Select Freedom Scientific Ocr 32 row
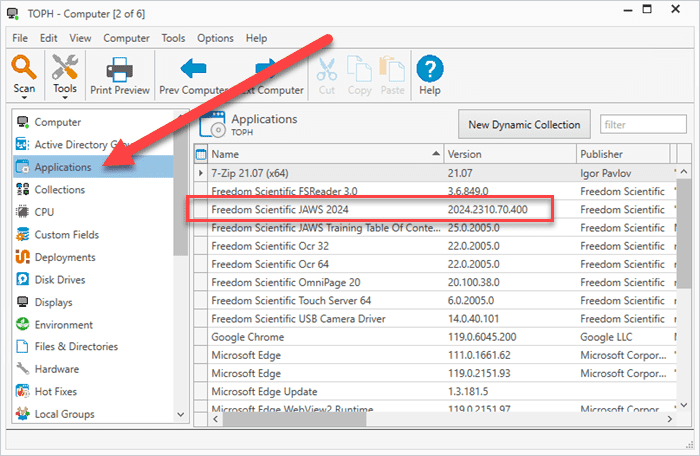 [x=435, y=246]
